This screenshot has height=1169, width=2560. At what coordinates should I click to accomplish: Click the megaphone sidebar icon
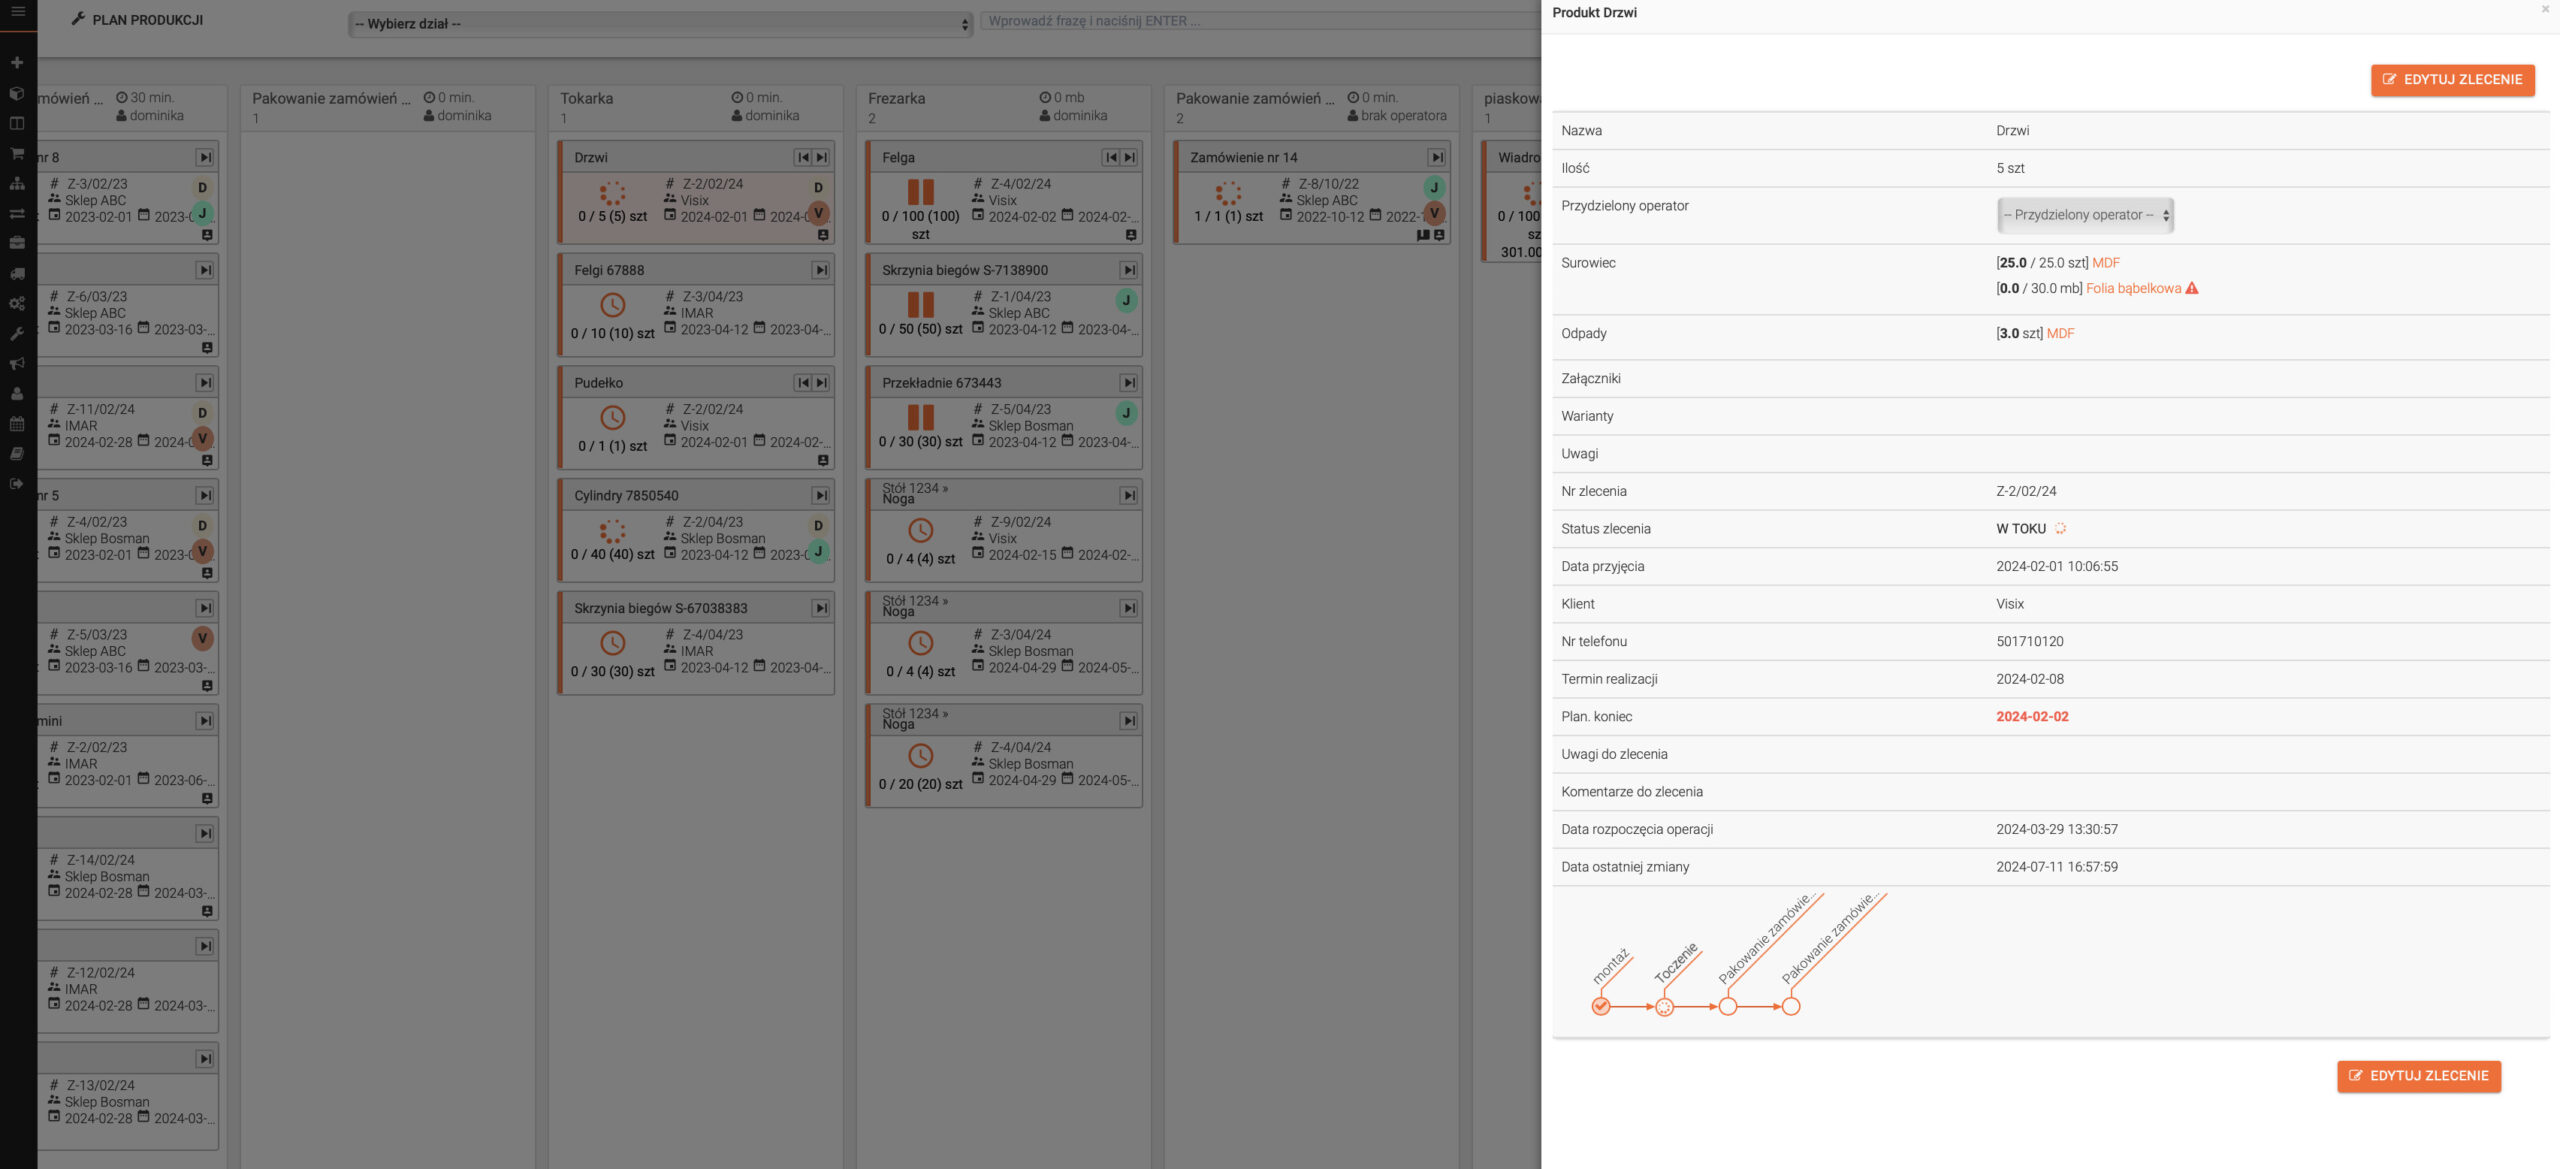pos(17,364)
